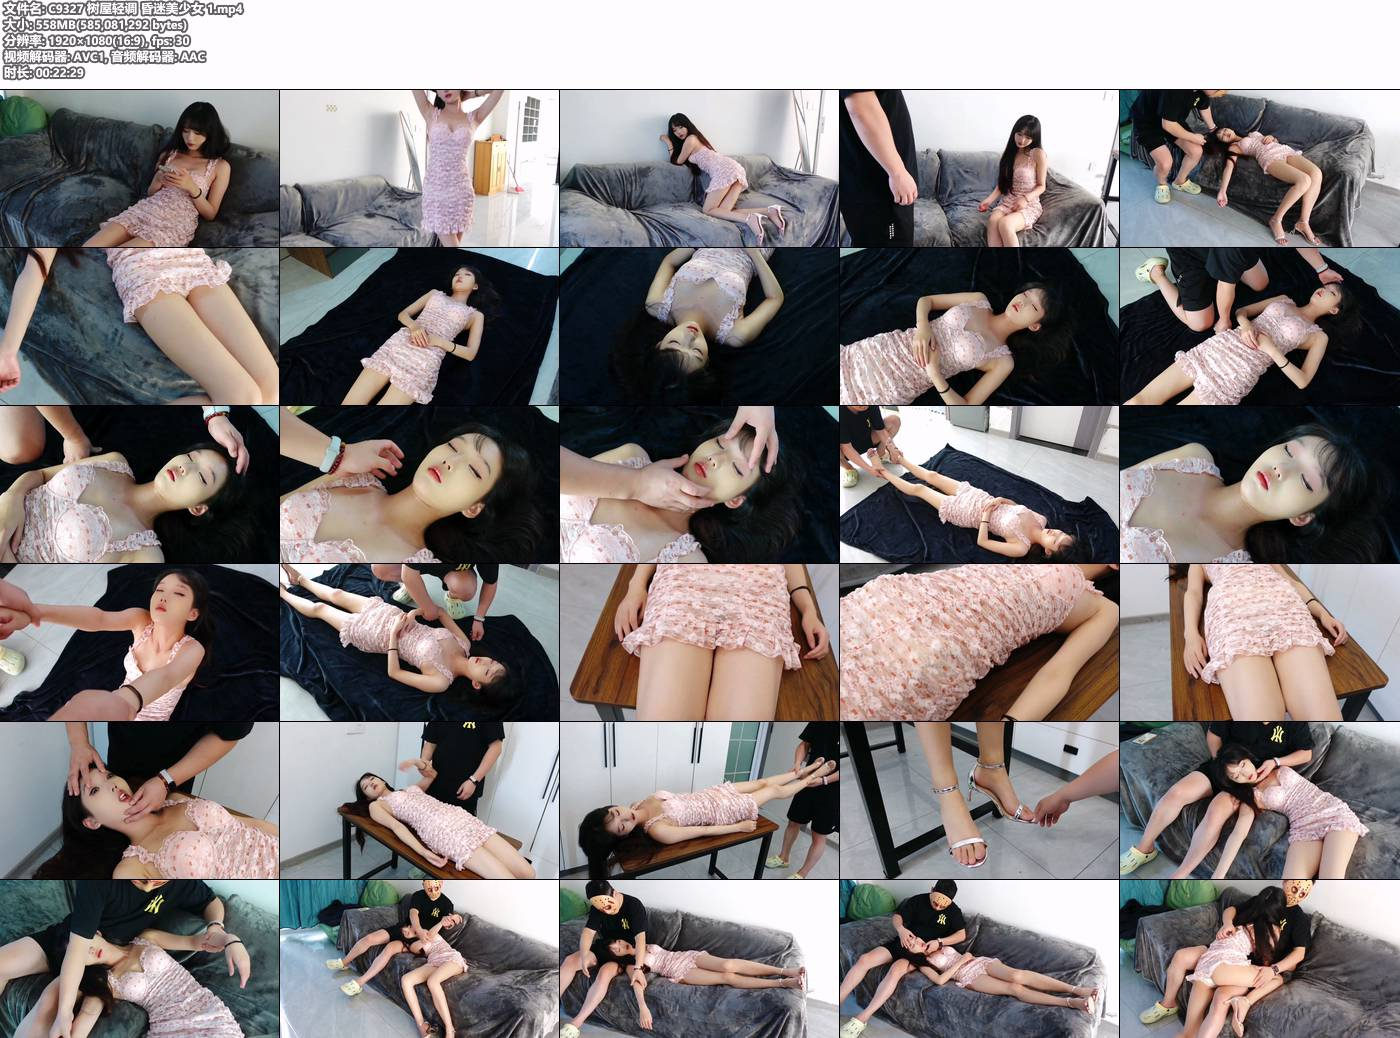1400x1038 pixels.
Task: Open upside-down overhead view thumbnail on dark blanket
Action: click(699, 326)
